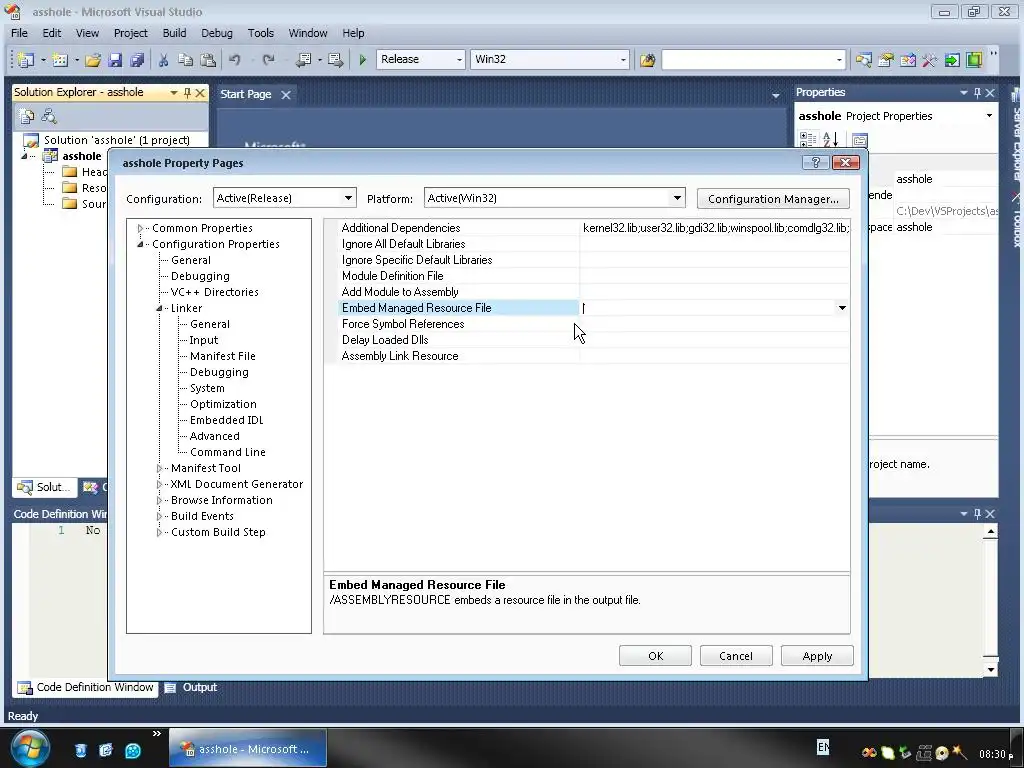Open the Release solution configuration dropdown
The height and width of the screenshot is (768, 1024).
click(459, 59)
